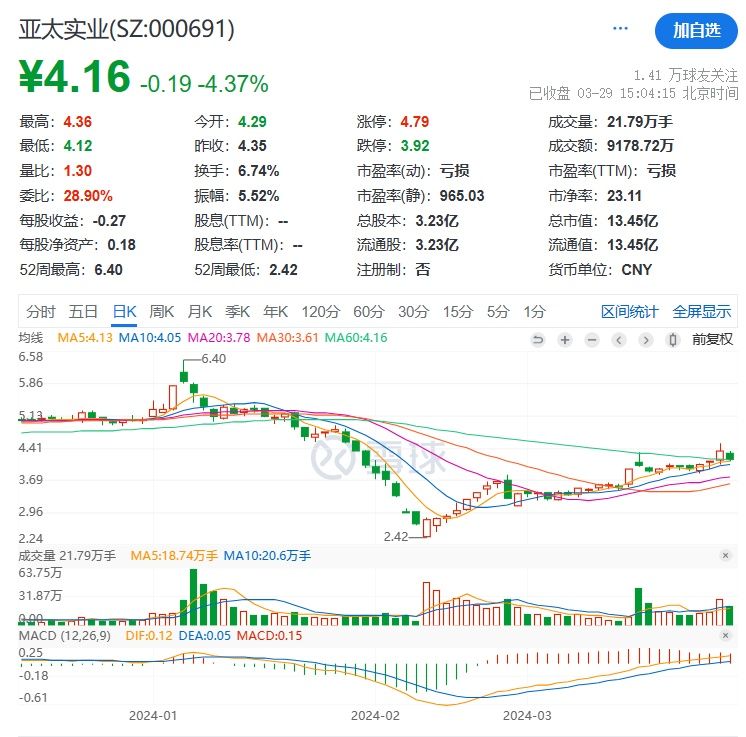746x737 pixels.
Task: Toggle the candlestick style icon
Action: click(x=673, y=340)
